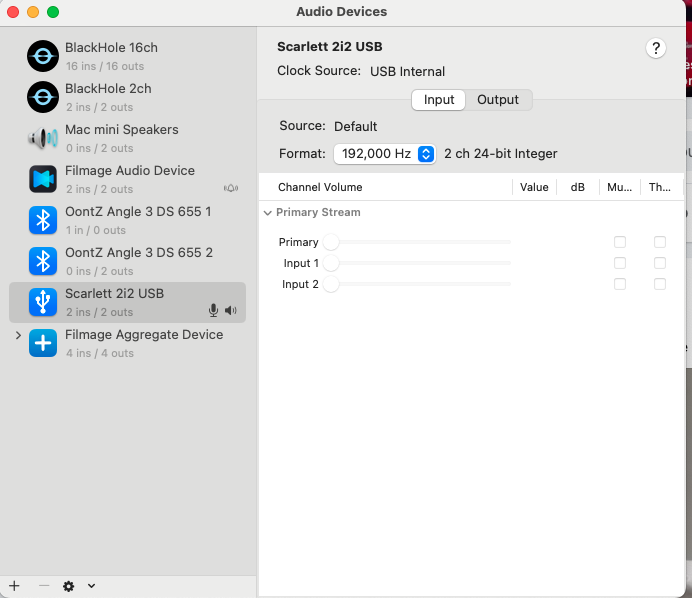Toggle Thru checkbox for Primary channel
Image resolution: width=692 pixels, height=598 pixels.
click(x=660, y=242)
